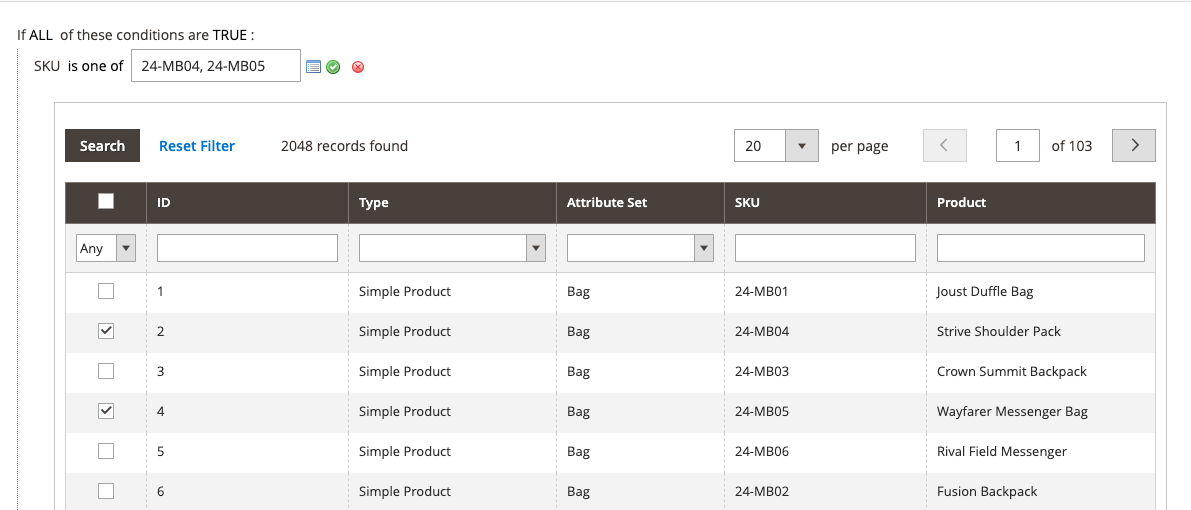Toggle the select-all header checkbox
This screenshot has width=1191, height=510.
106,201
